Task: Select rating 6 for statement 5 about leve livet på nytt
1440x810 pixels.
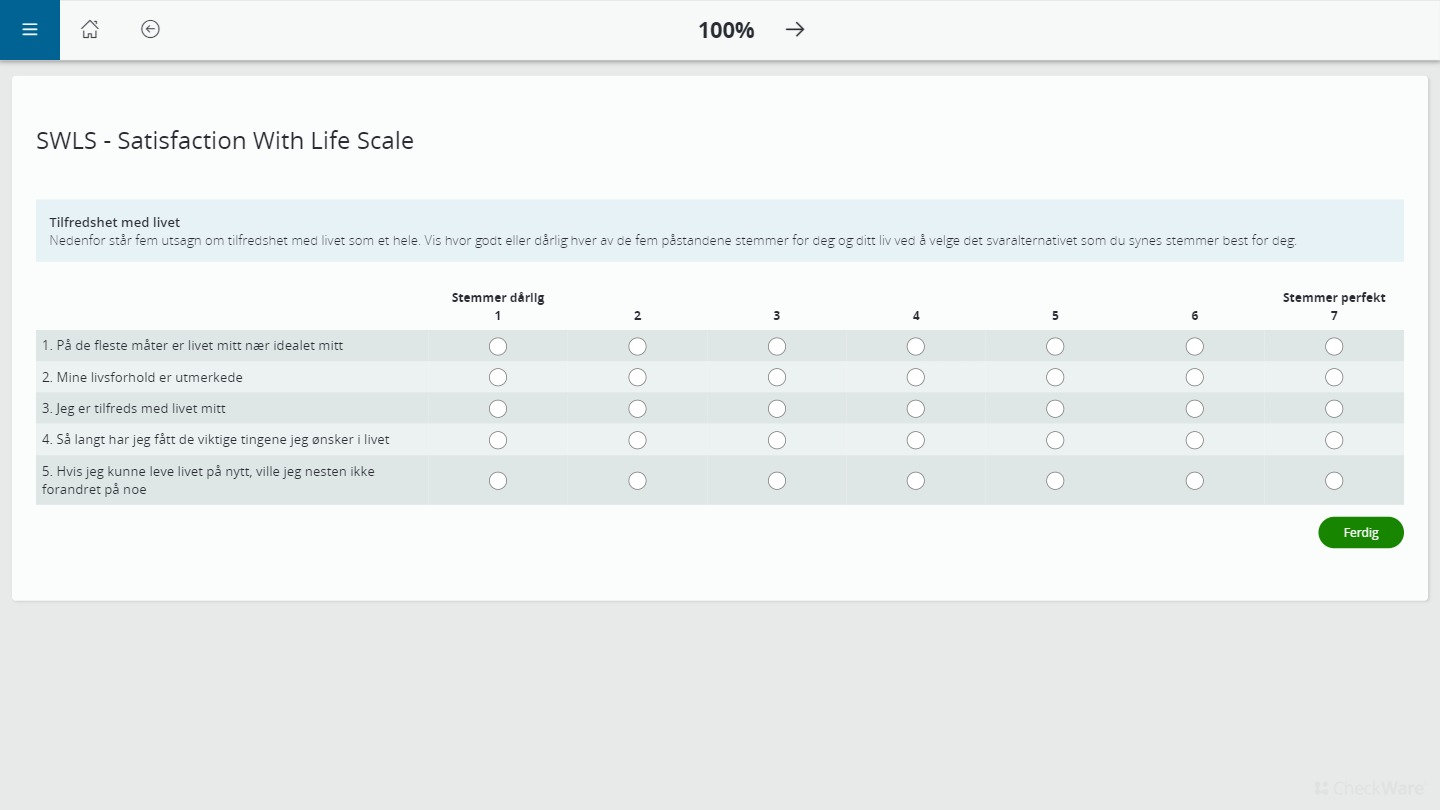Action: (x=1194, y=480)
